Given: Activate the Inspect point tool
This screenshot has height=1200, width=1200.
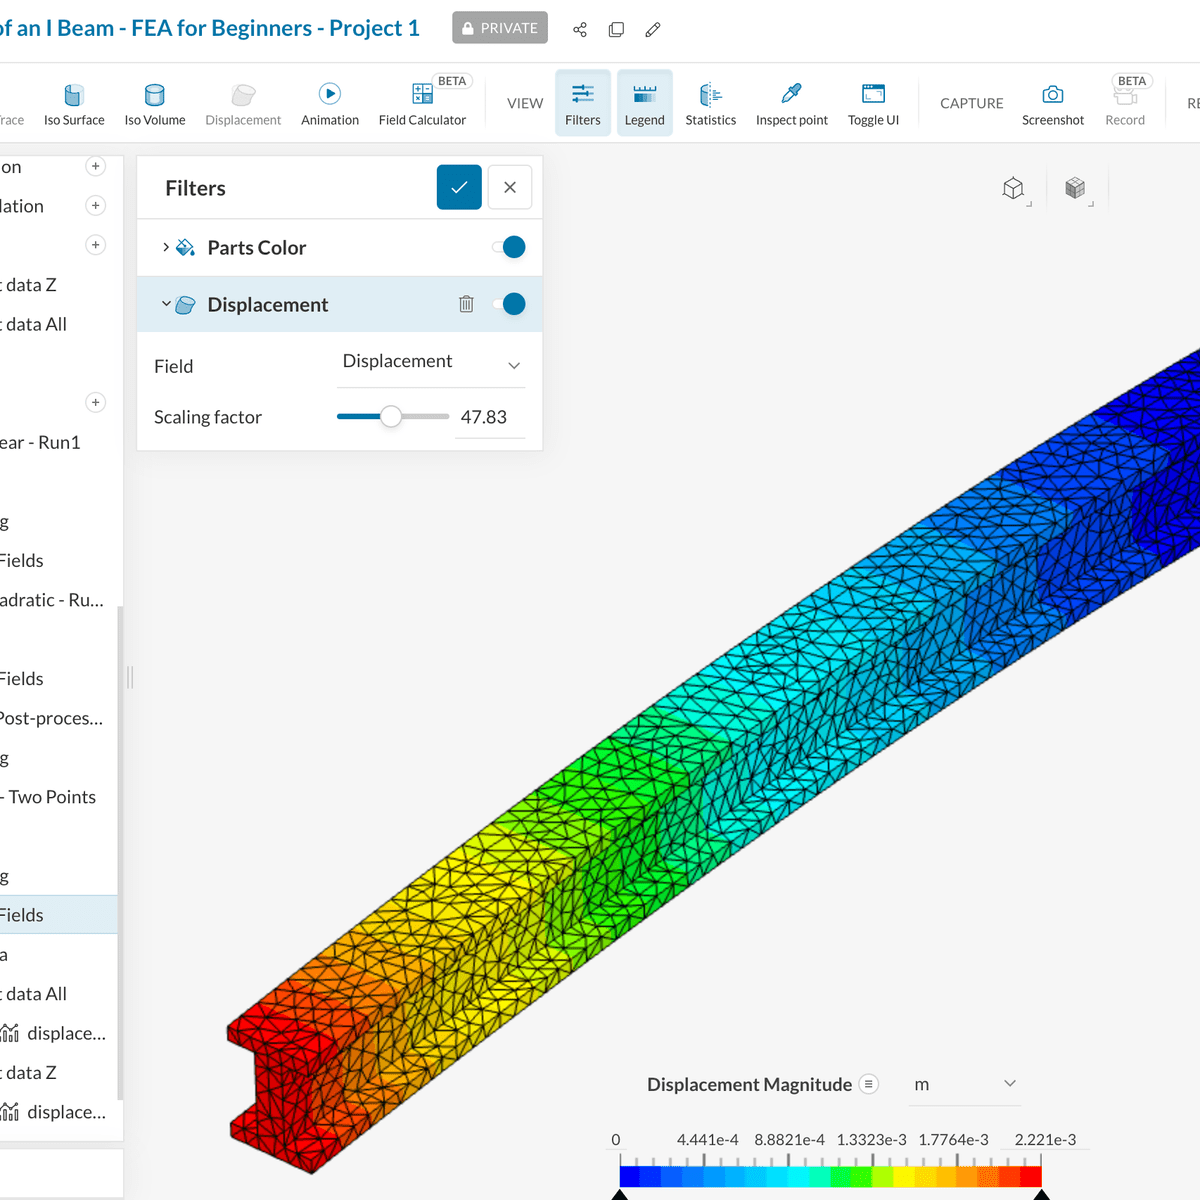Looking at the screenshot, I should [792, 104].
